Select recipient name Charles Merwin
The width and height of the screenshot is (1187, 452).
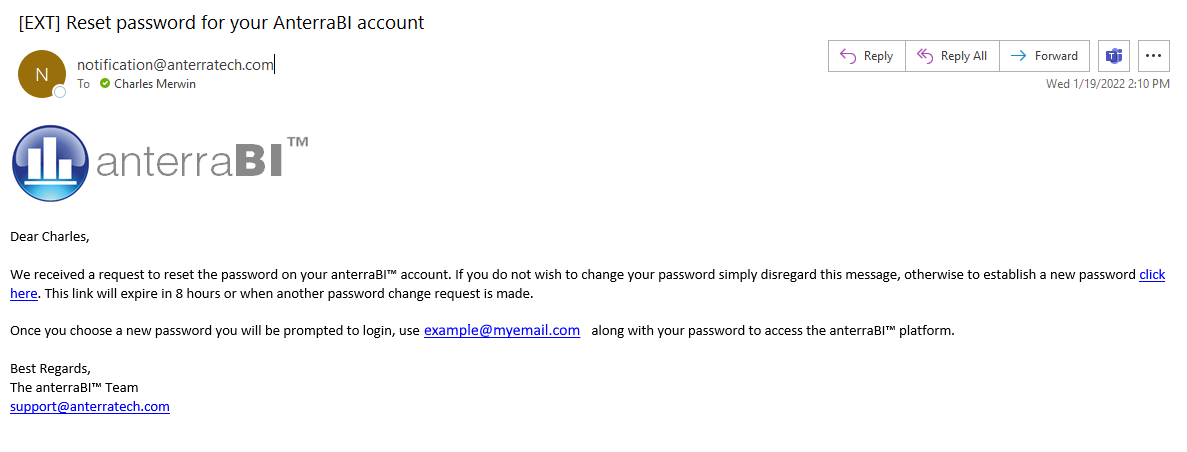click(x=154, y=84)
